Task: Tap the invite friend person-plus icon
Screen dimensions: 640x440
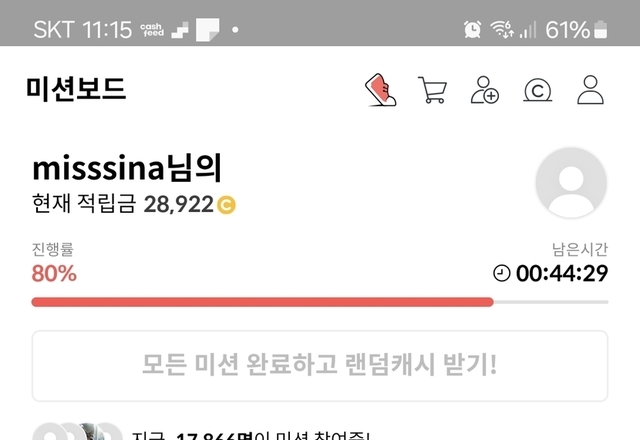Action: 484,90
